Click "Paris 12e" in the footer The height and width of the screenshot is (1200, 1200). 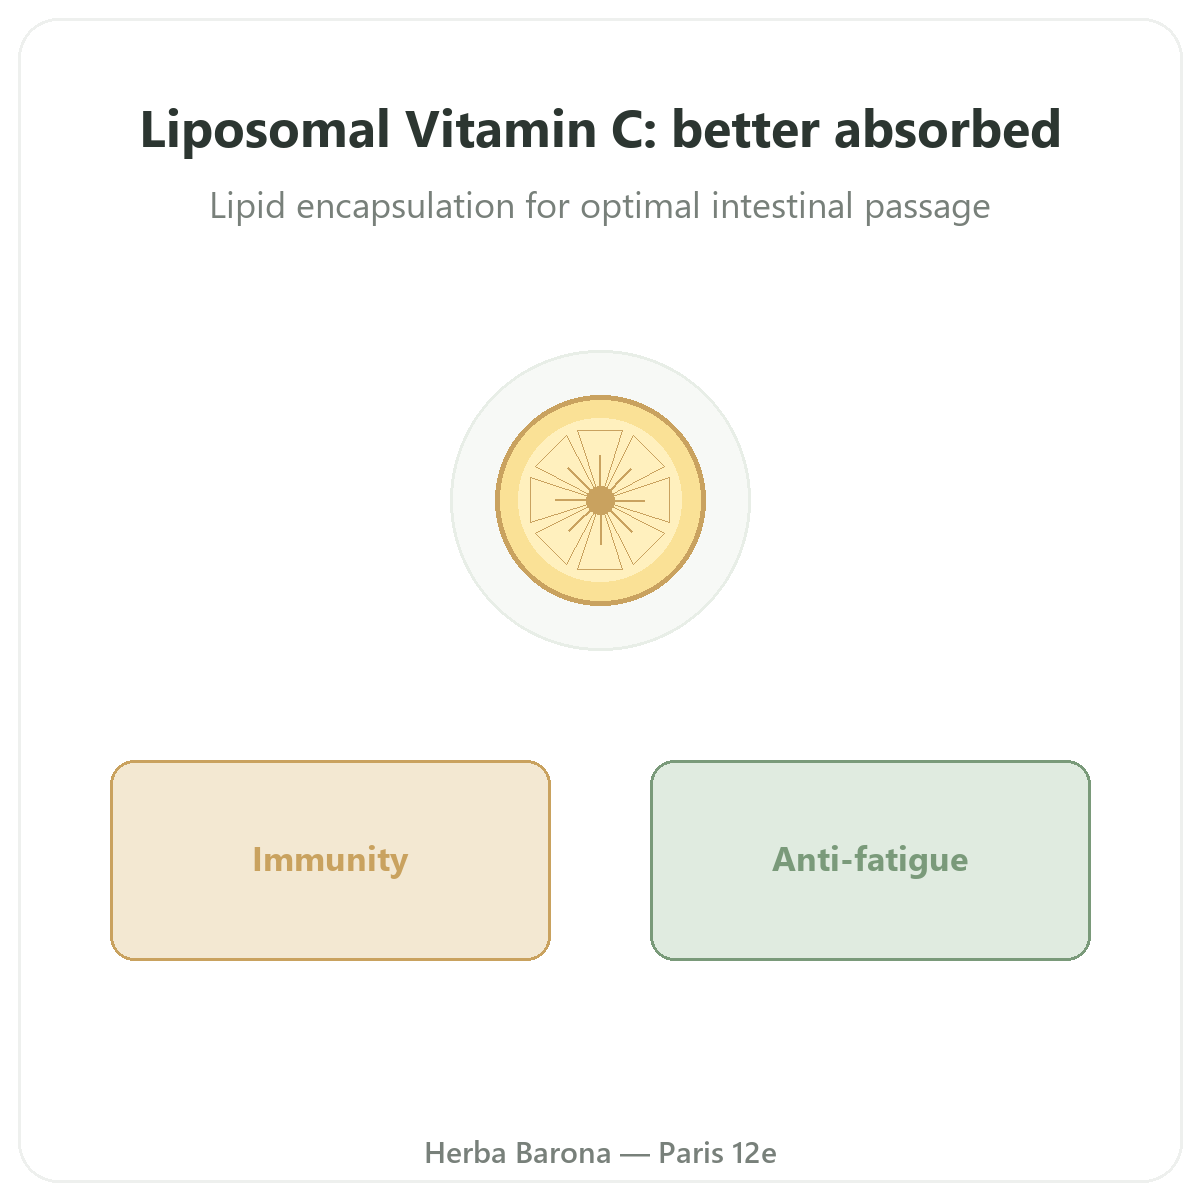click(x=717, y=1153)
